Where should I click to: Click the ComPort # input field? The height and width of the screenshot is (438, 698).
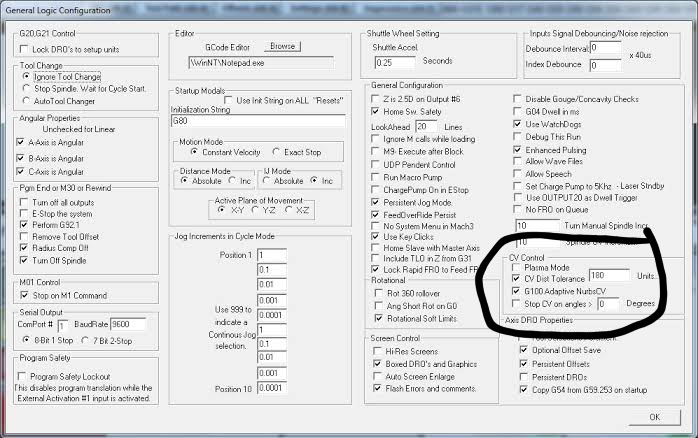[63, 325]
